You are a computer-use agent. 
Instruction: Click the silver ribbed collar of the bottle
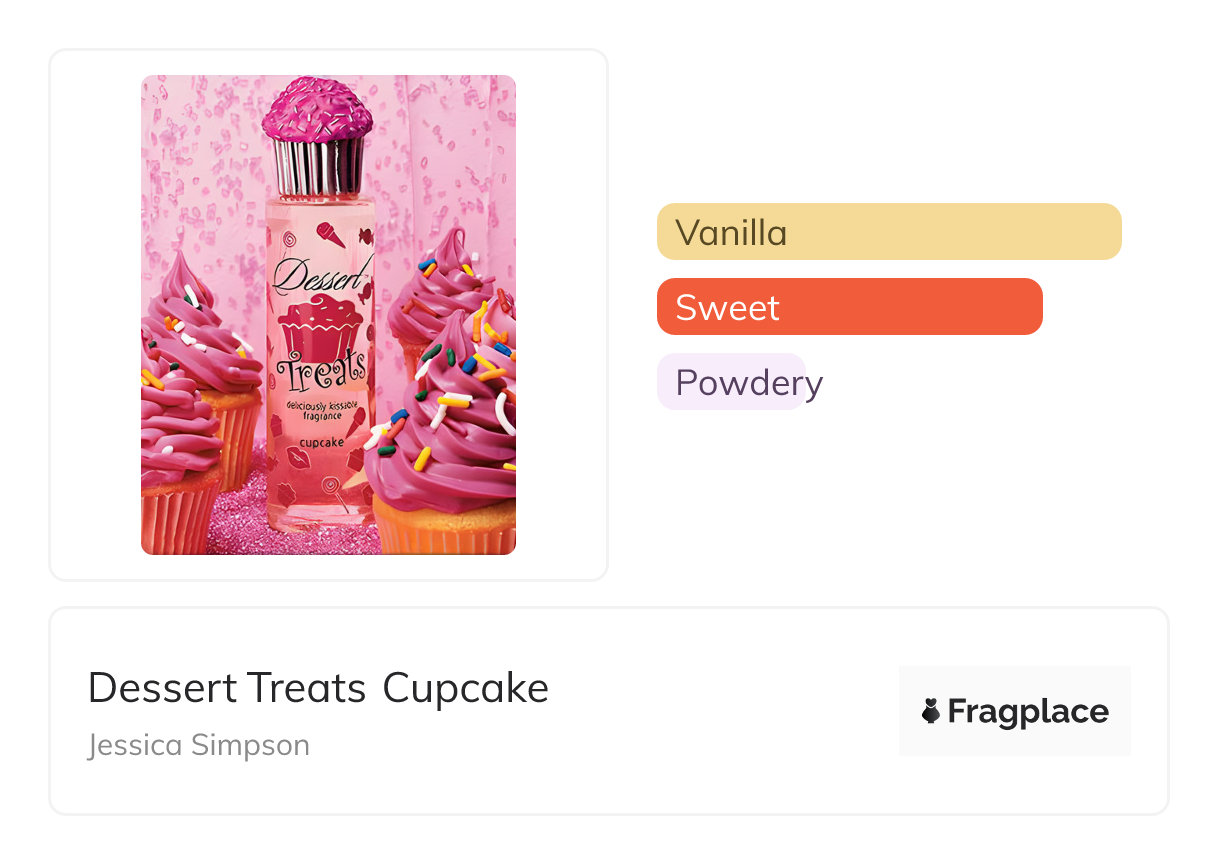[318, 165]
